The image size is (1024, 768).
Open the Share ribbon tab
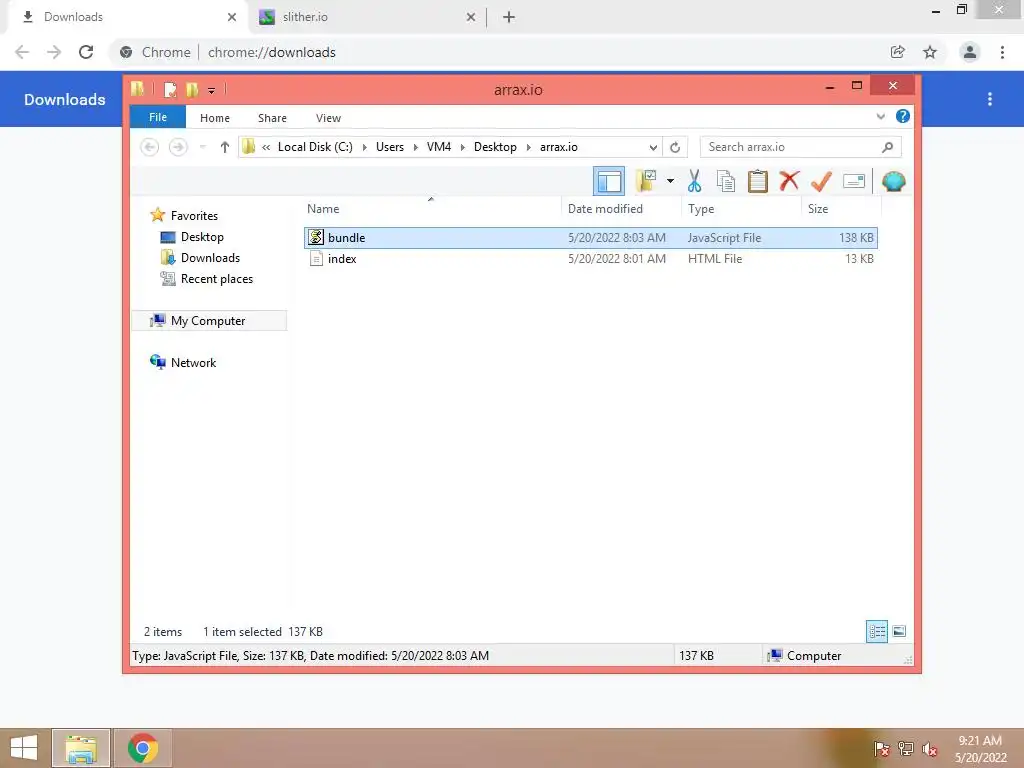tap(272, 118)
